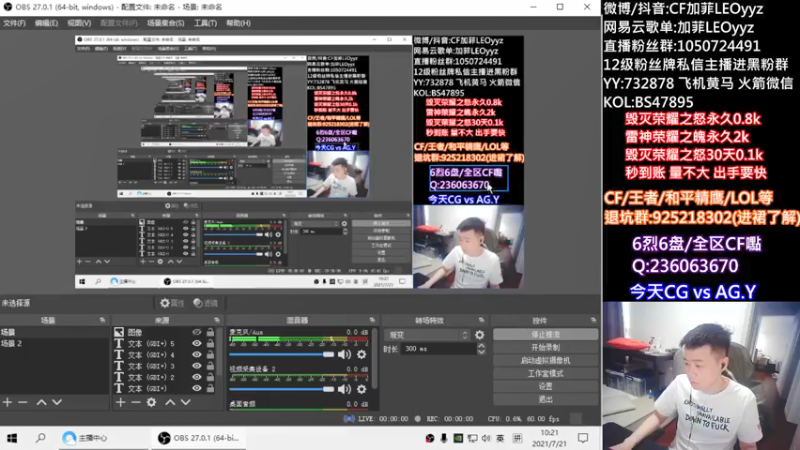Hide the 文本 (GDI+) 3 source

pos(196,366)
